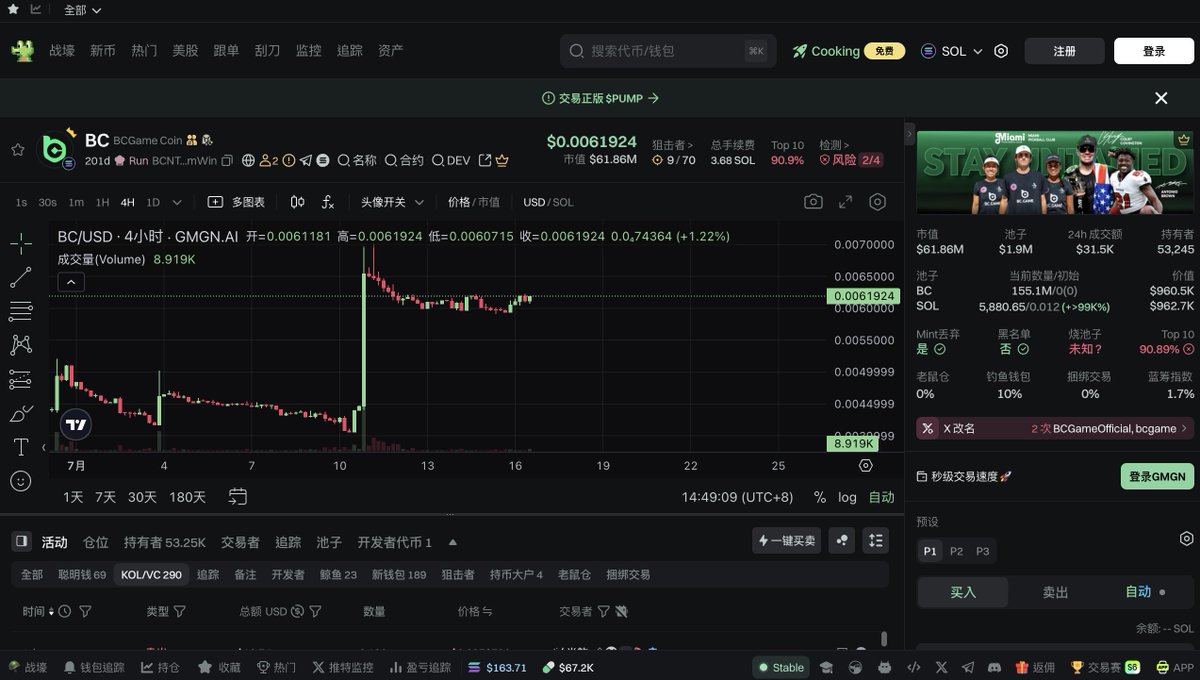Open trade preset settings hexagon icon
This screenshot has width=1200, height=680.
click(x=1186, y=538)
